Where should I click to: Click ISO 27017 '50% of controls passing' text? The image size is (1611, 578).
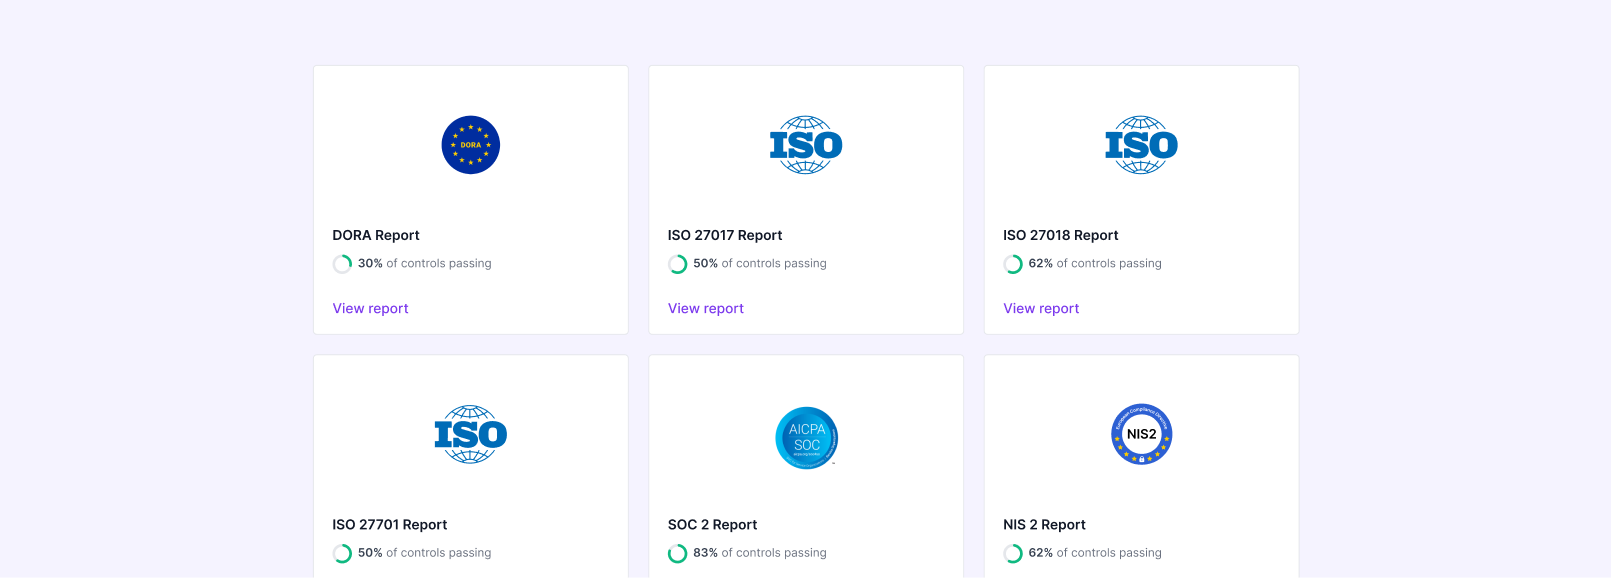tap(760, 263)
